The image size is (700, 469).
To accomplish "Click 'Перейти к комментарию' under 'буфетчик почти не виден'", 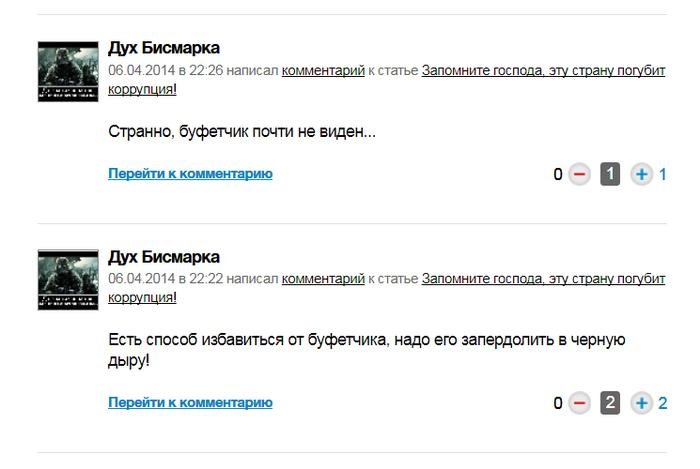I will [x=190, y=174].
